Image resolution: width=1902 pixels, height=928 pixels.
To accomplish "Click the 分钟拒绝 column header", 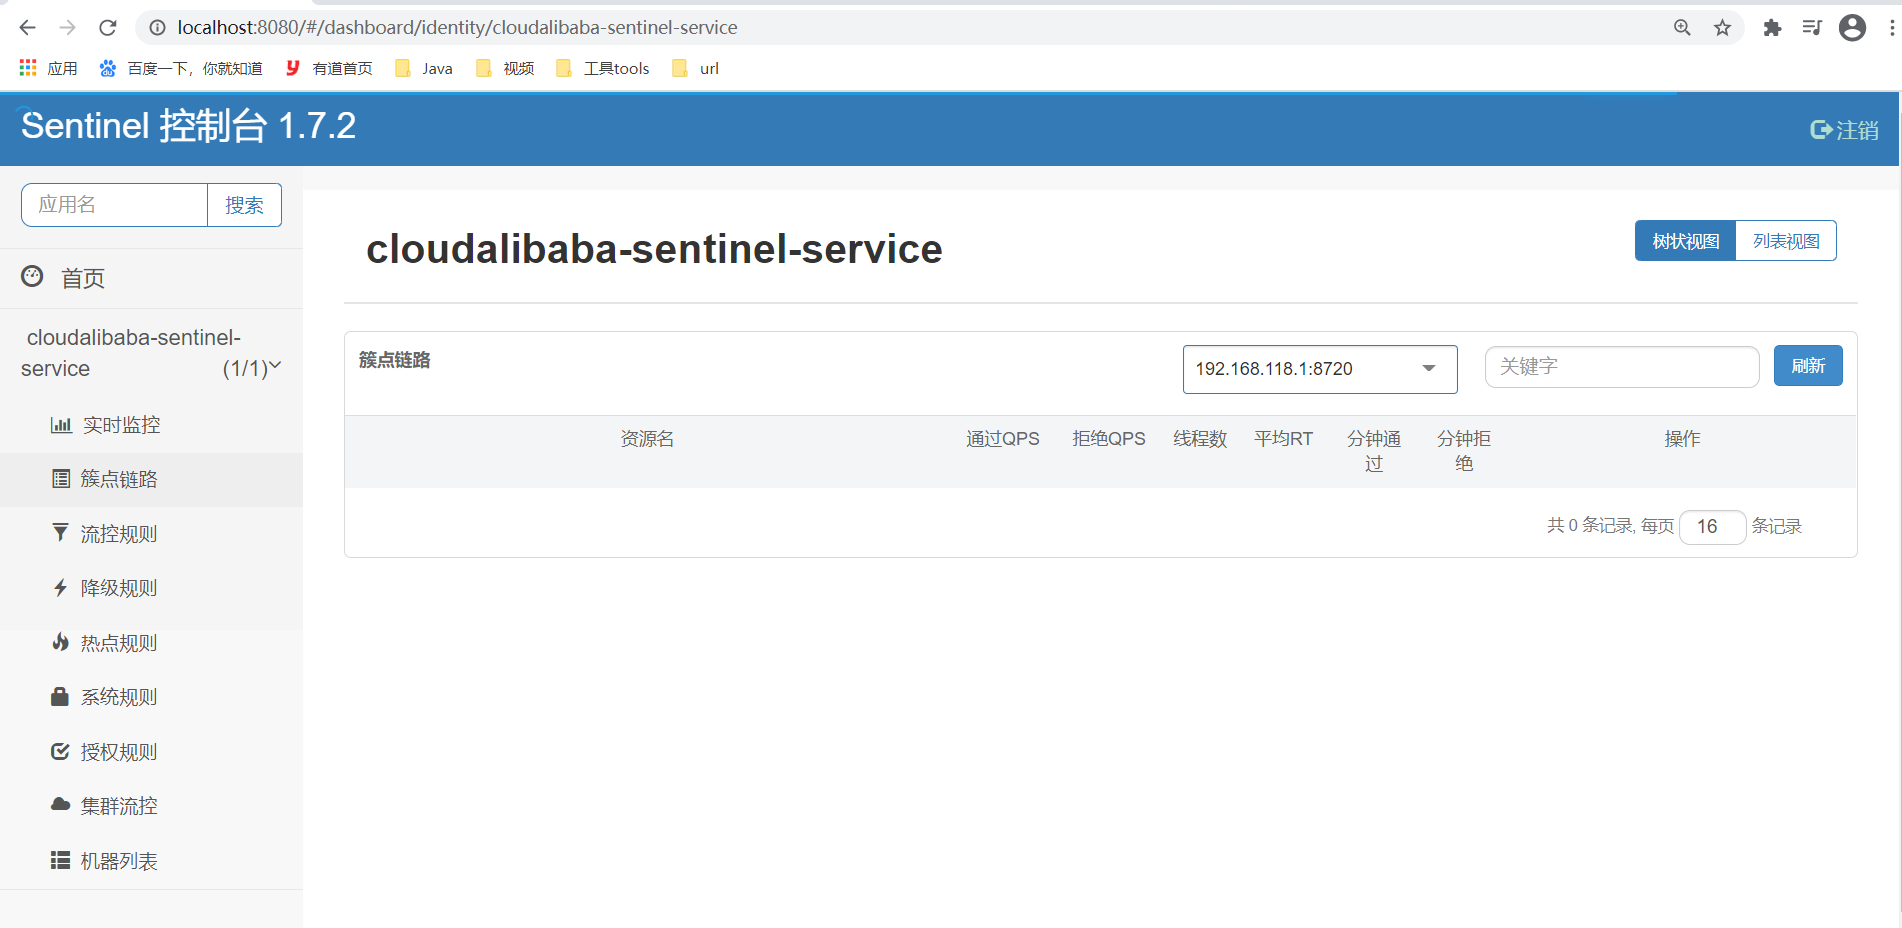I will pos(1464,451).
